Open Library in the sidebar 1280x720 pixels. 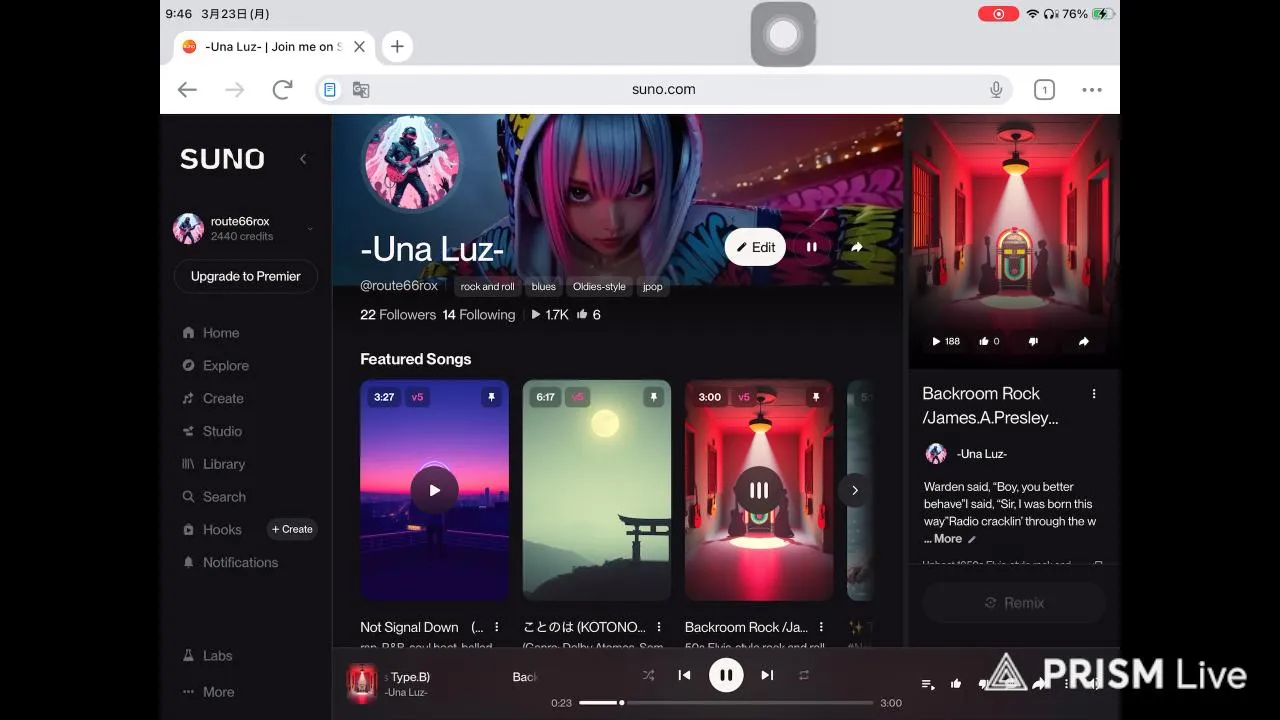pos(213,464)
